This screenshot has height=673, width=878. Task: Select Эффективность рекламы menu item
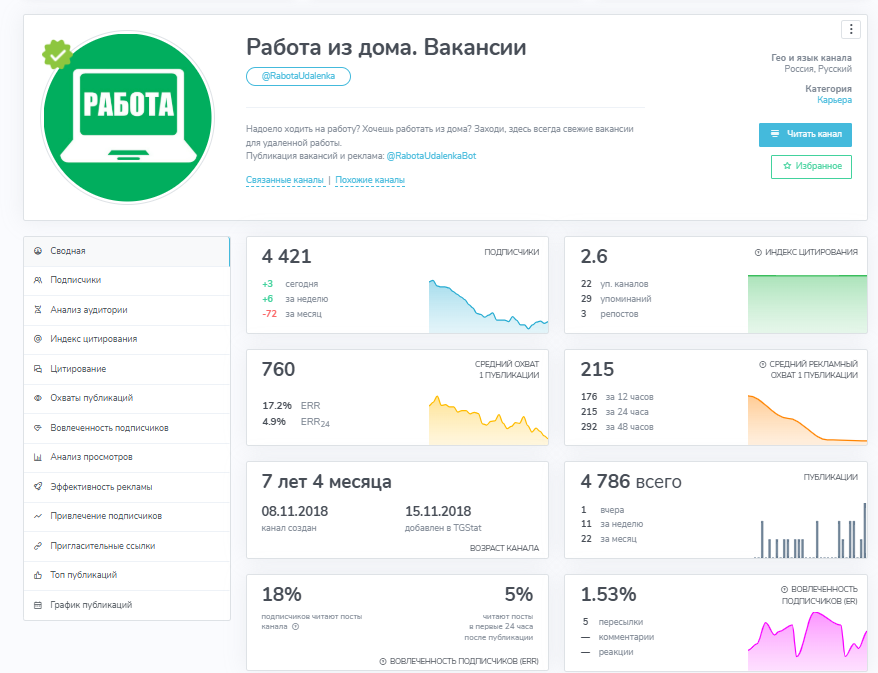tap(127, 487)
